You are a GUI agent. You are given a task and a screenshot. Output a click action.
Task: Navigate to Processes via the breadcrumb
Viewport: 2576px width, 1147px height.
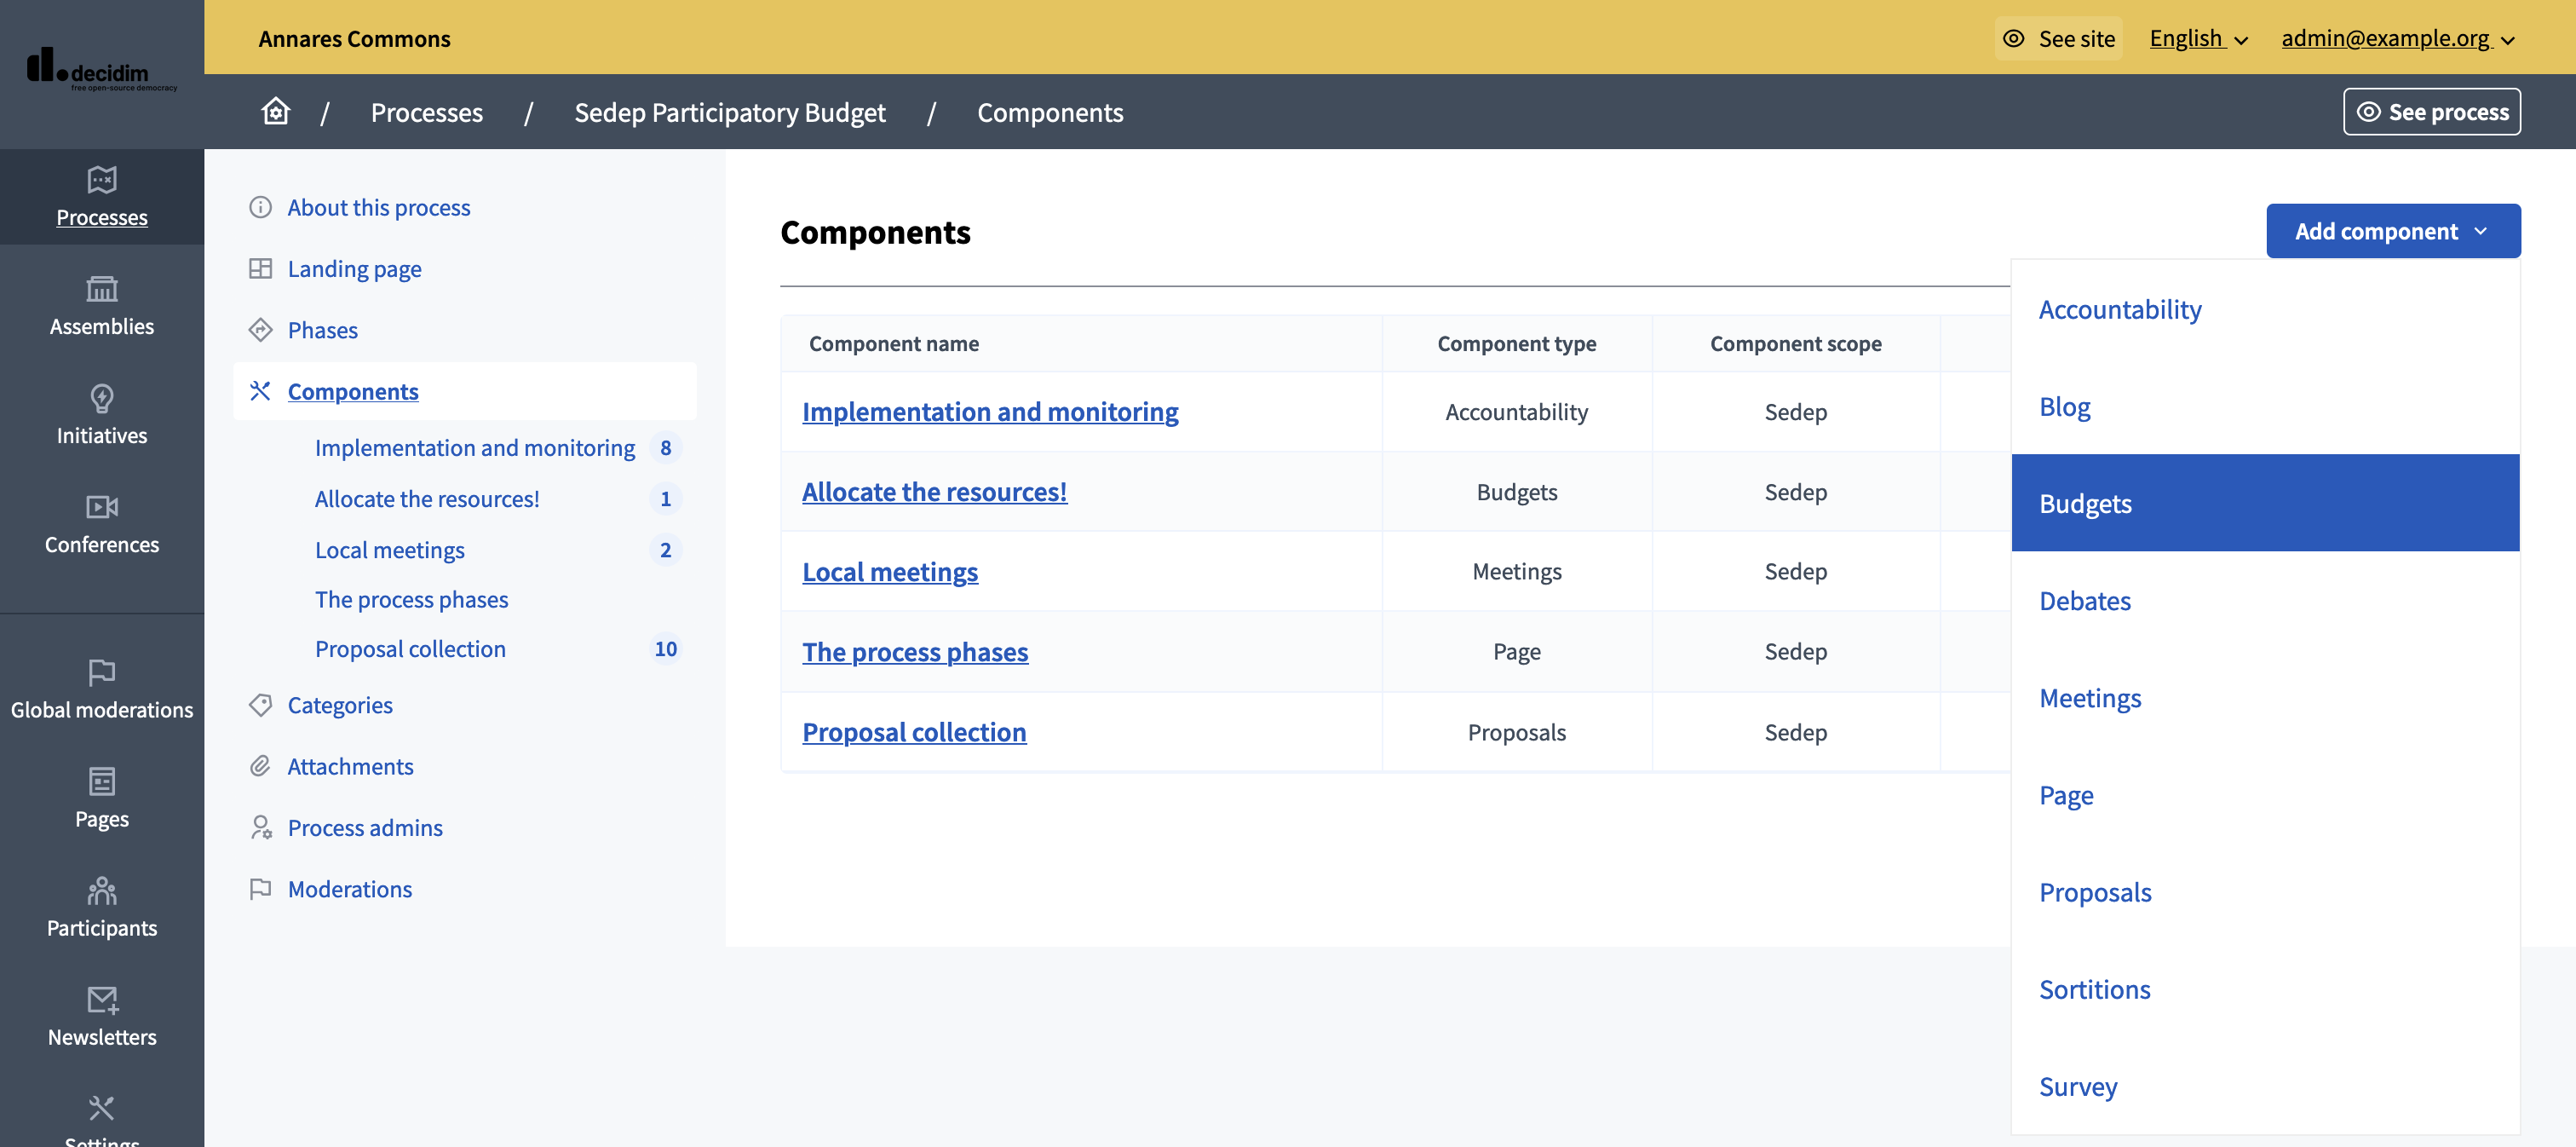pyautogui.click(x=427, y=112)
